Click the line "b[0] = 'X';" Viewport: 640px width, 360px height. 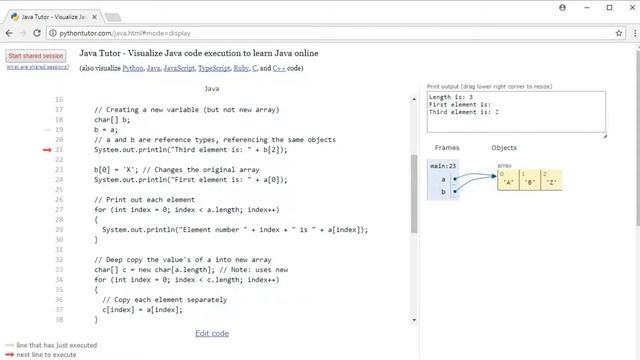116,170
